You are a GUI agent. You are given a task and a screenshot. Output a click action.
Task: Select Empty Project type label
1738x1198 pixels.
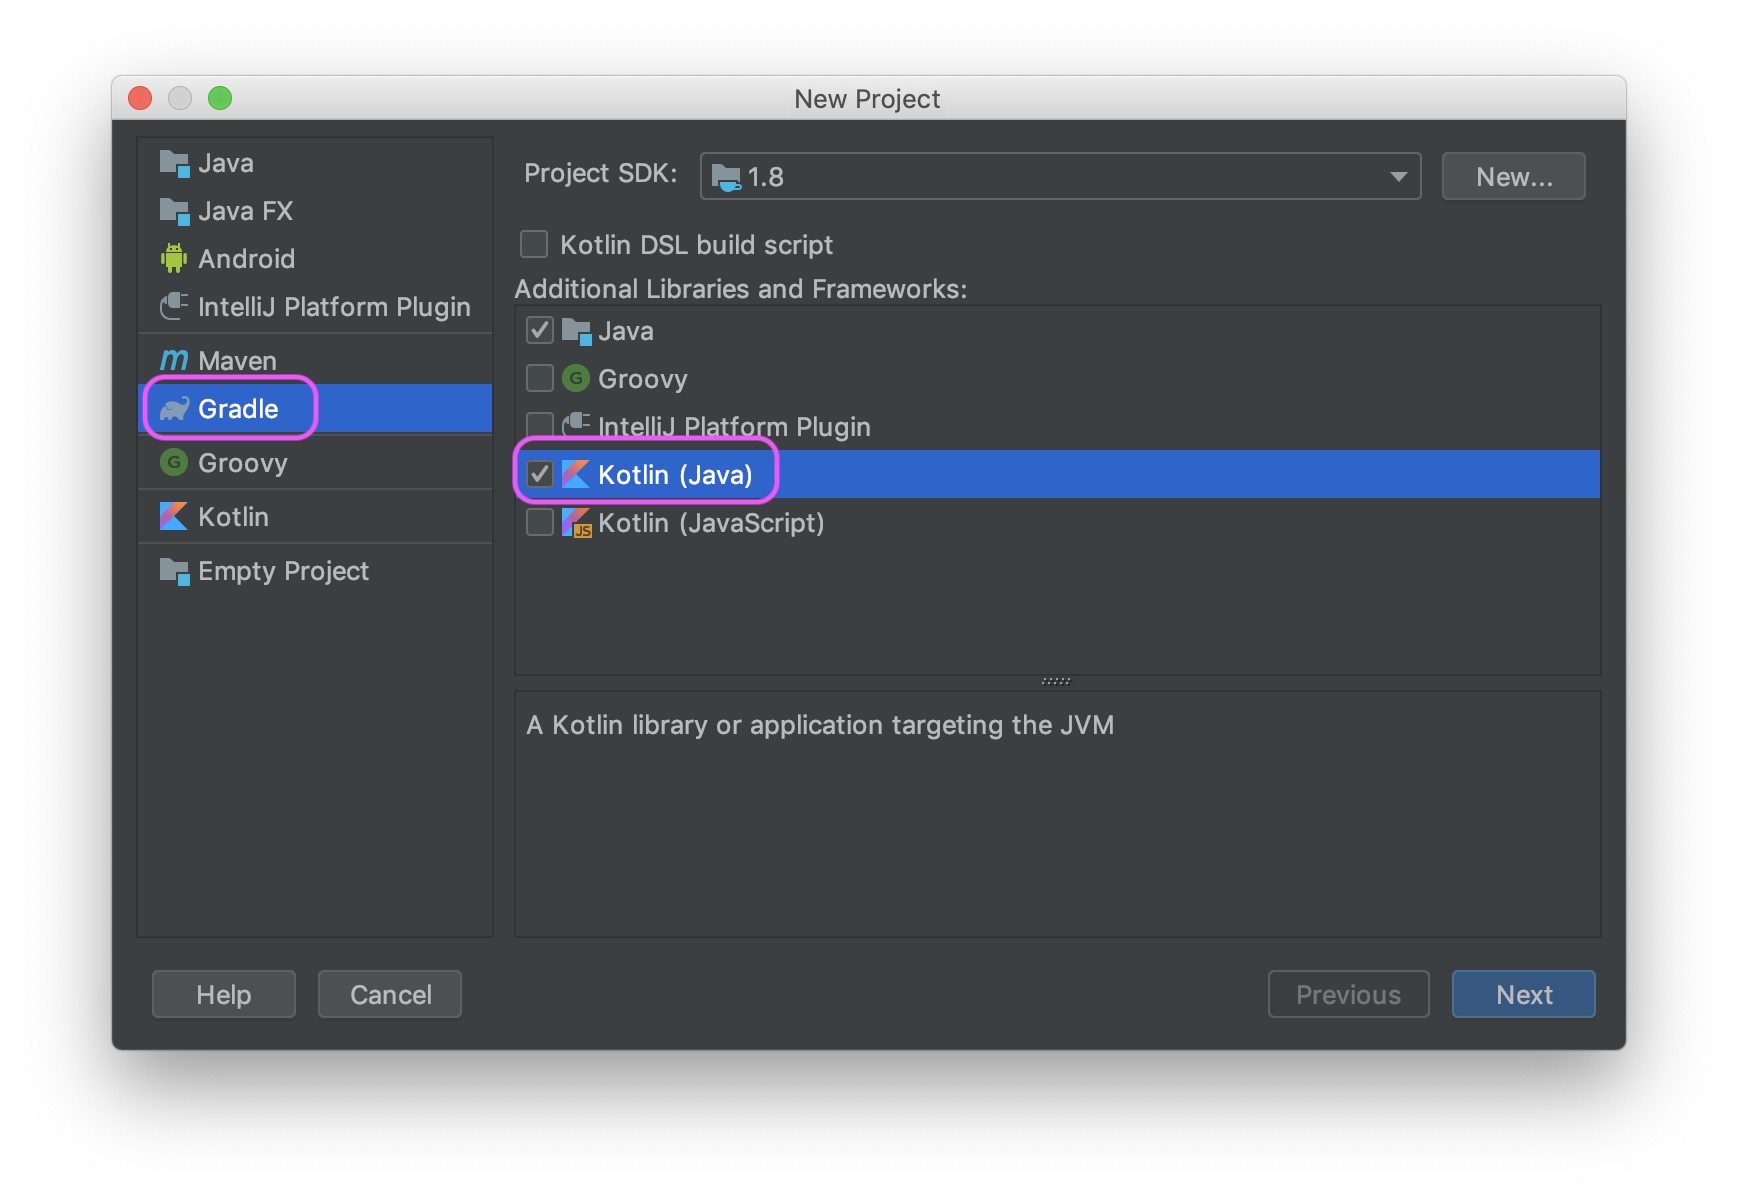(284, 571)
